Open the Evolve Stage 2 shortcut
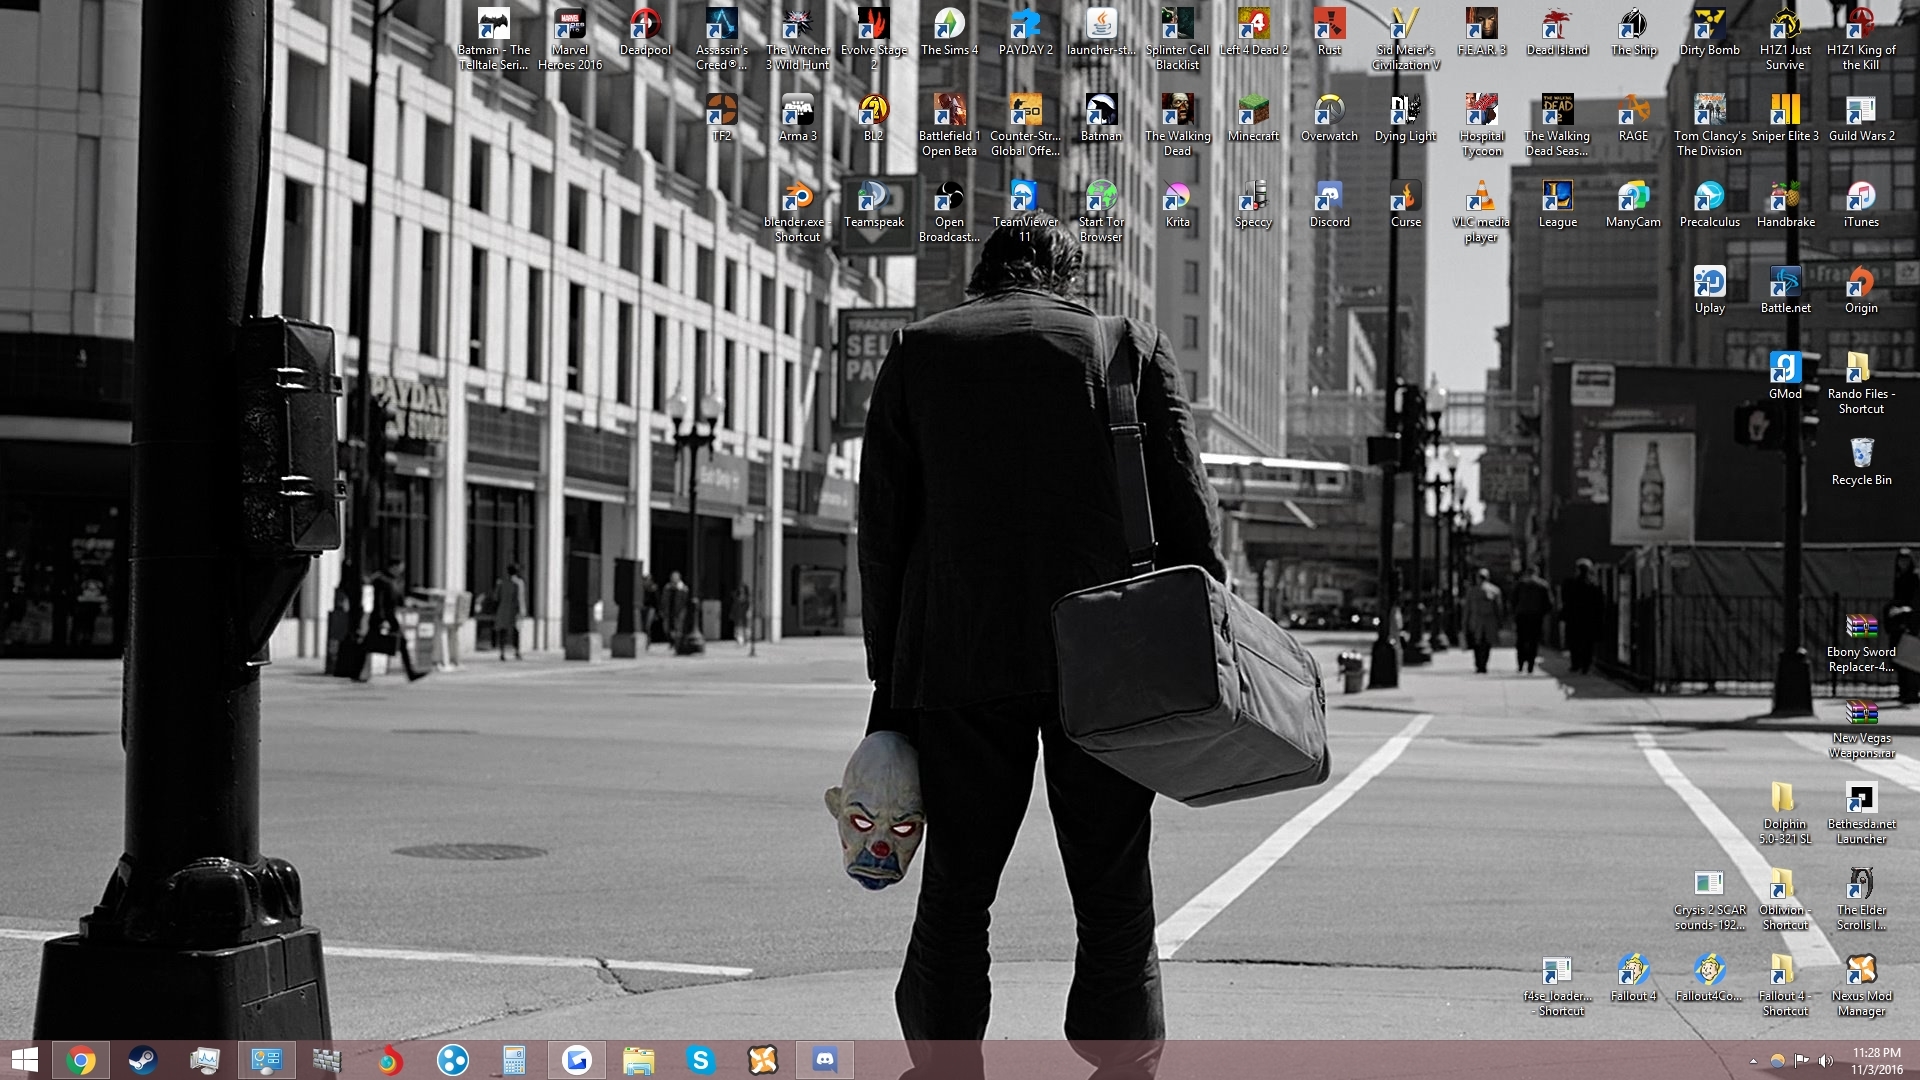The image size is (1920, 1080). click(873, 40)
